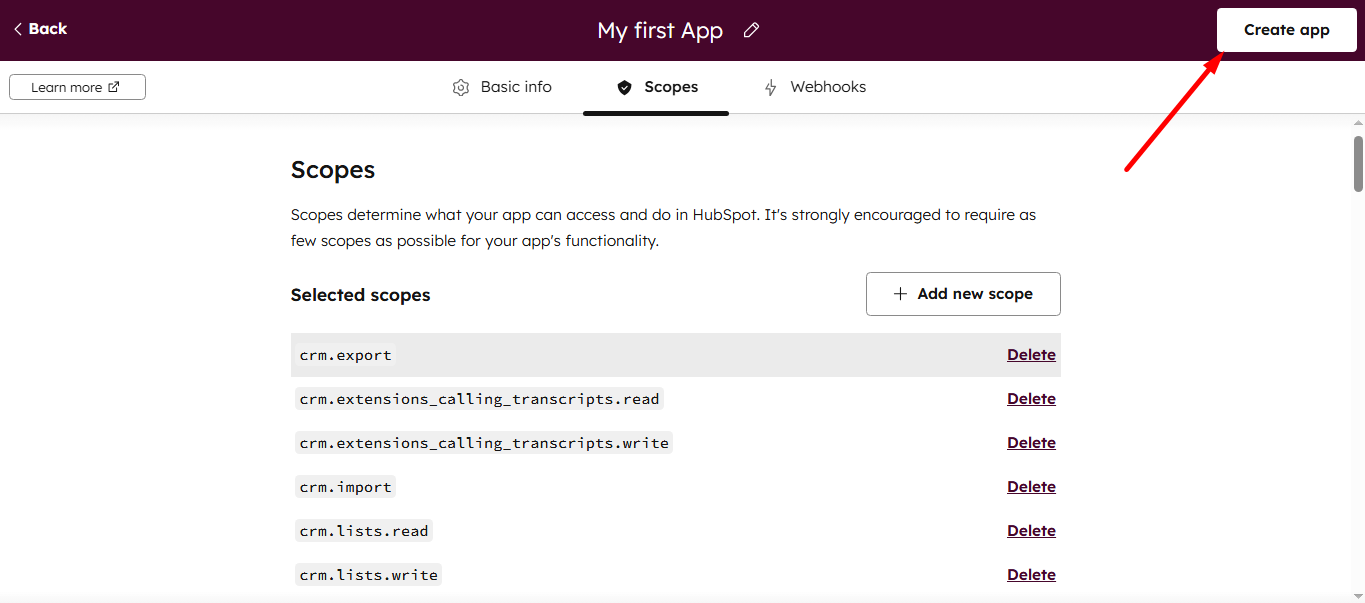
Task: Click the shield icon on the Scopes tab
Action: click(624, 87)
